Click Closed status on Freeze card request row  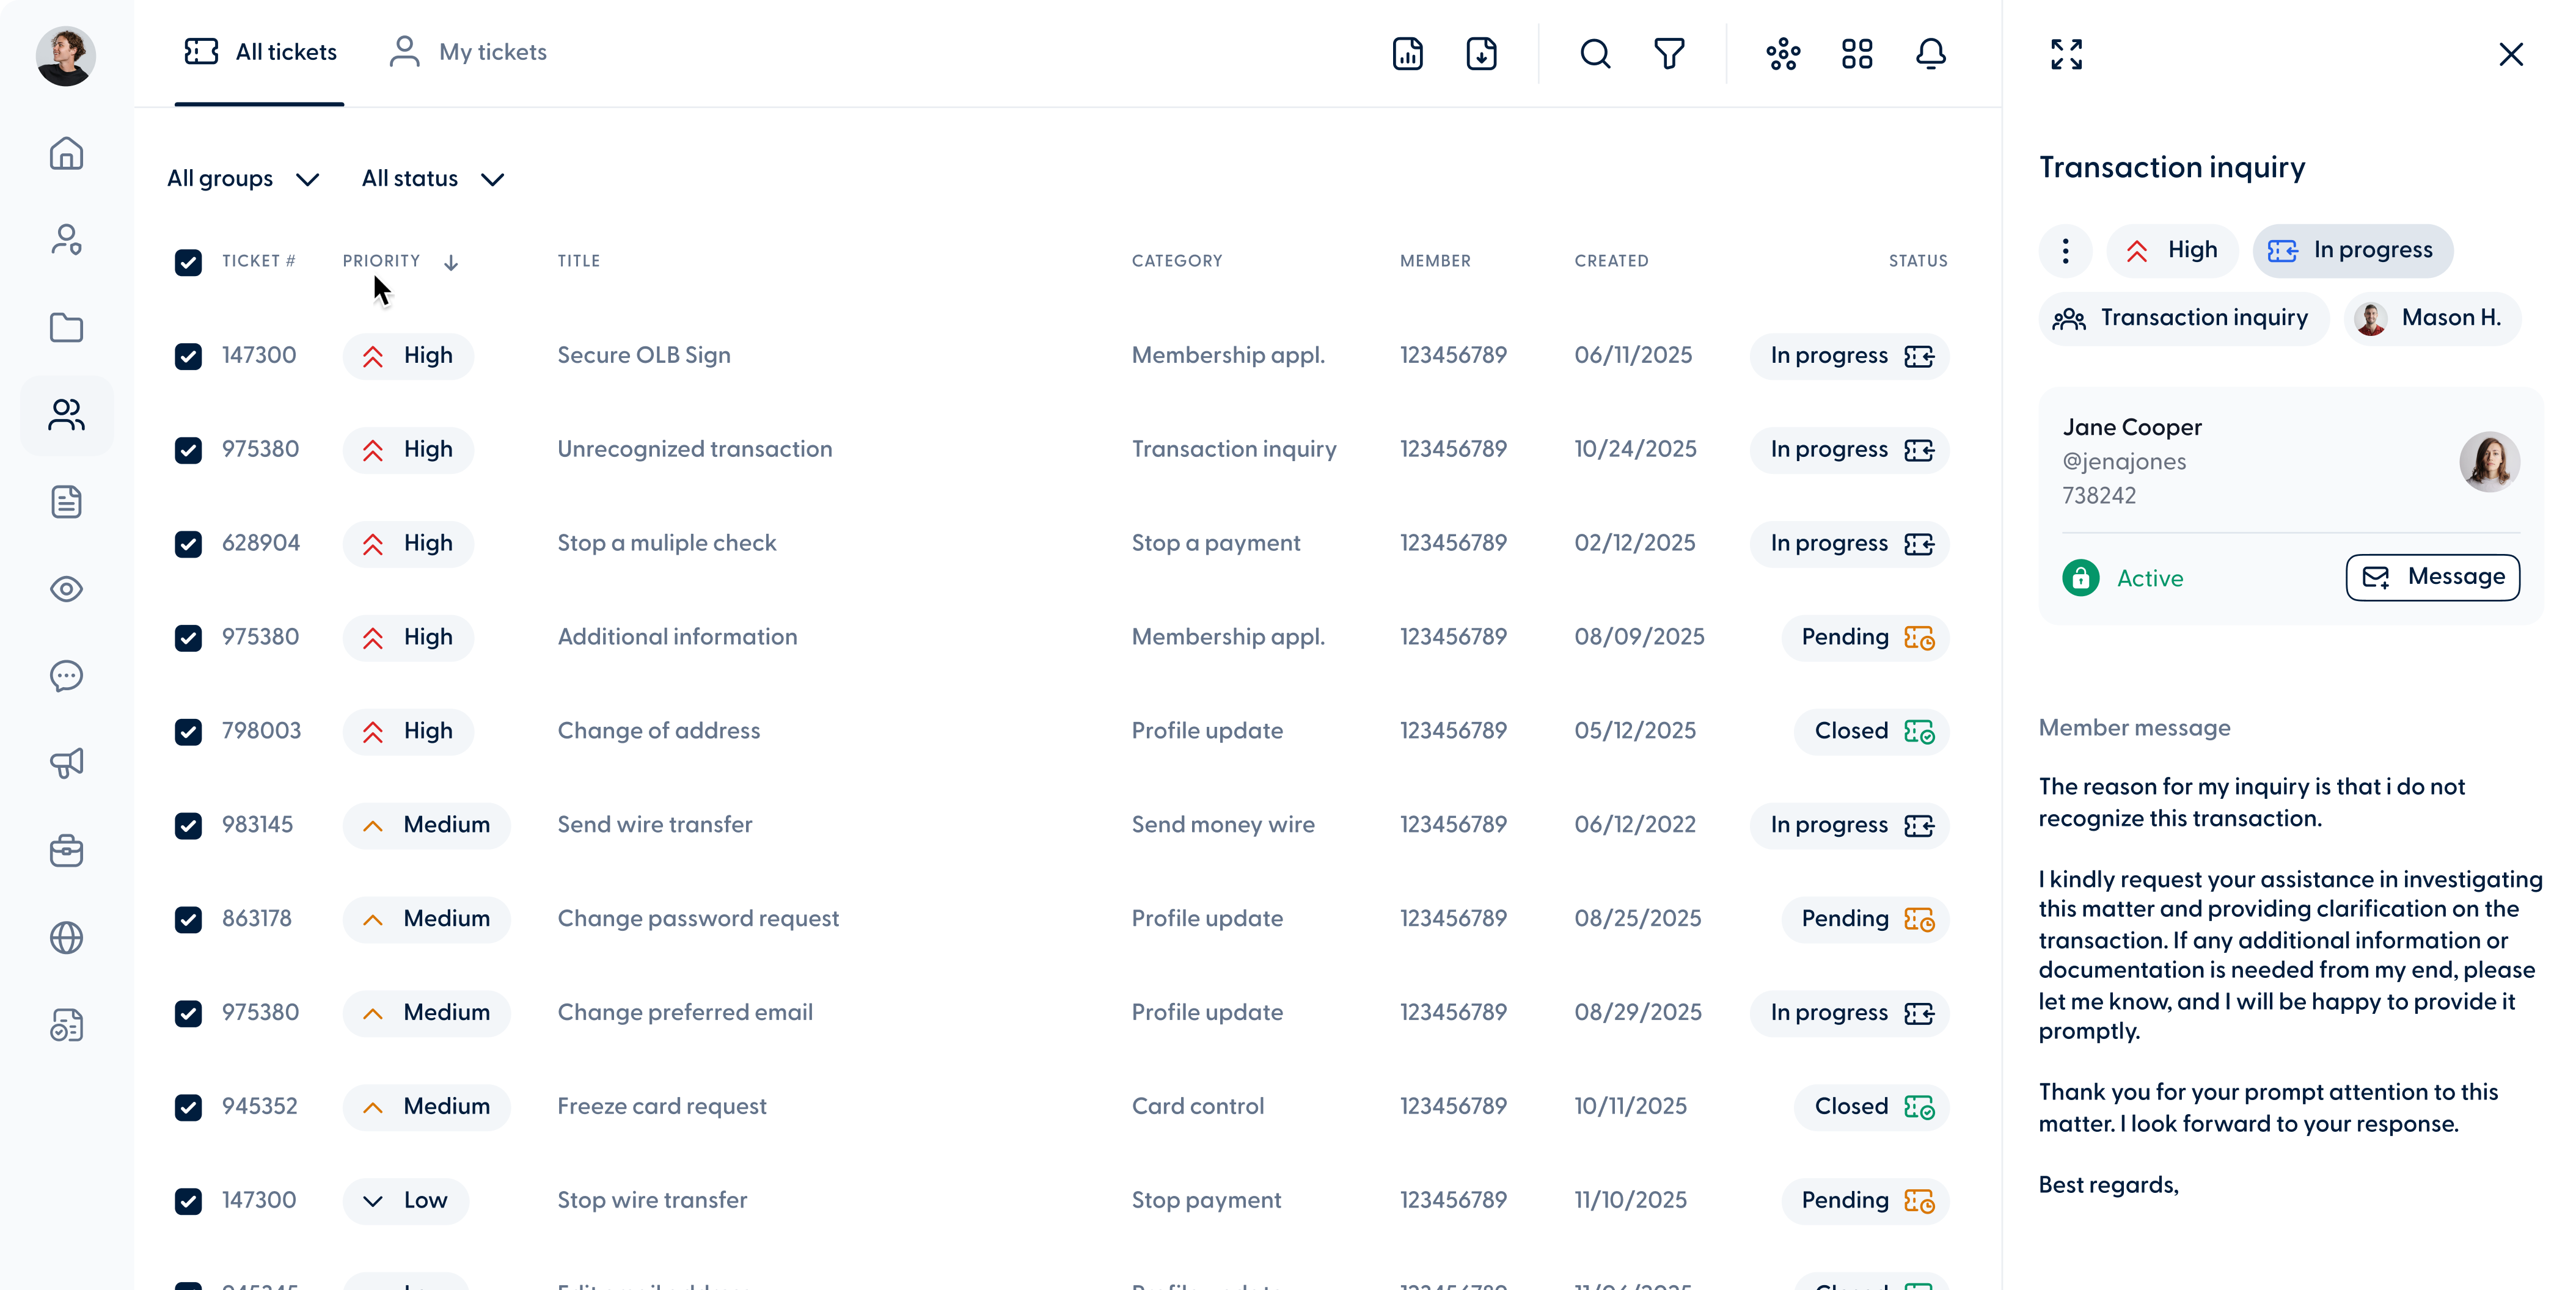point(1872,1107)
